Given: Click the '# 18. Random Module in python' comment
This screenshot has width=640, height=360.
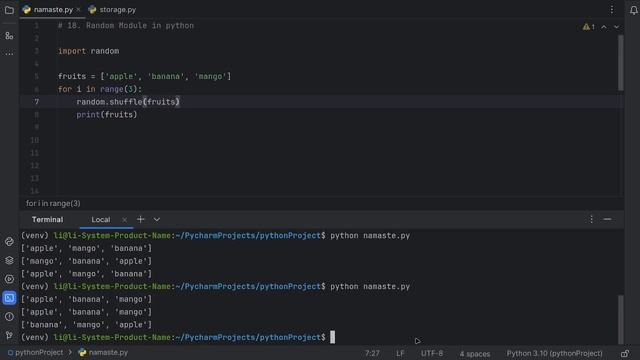Looking at the screenshot, I should coord(126,25).
